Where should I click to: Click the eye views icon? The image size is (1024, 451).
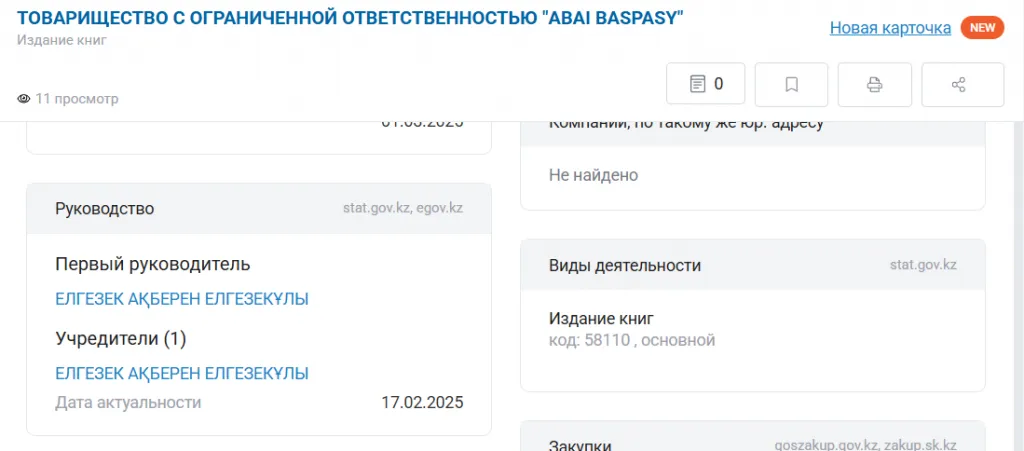24,99
